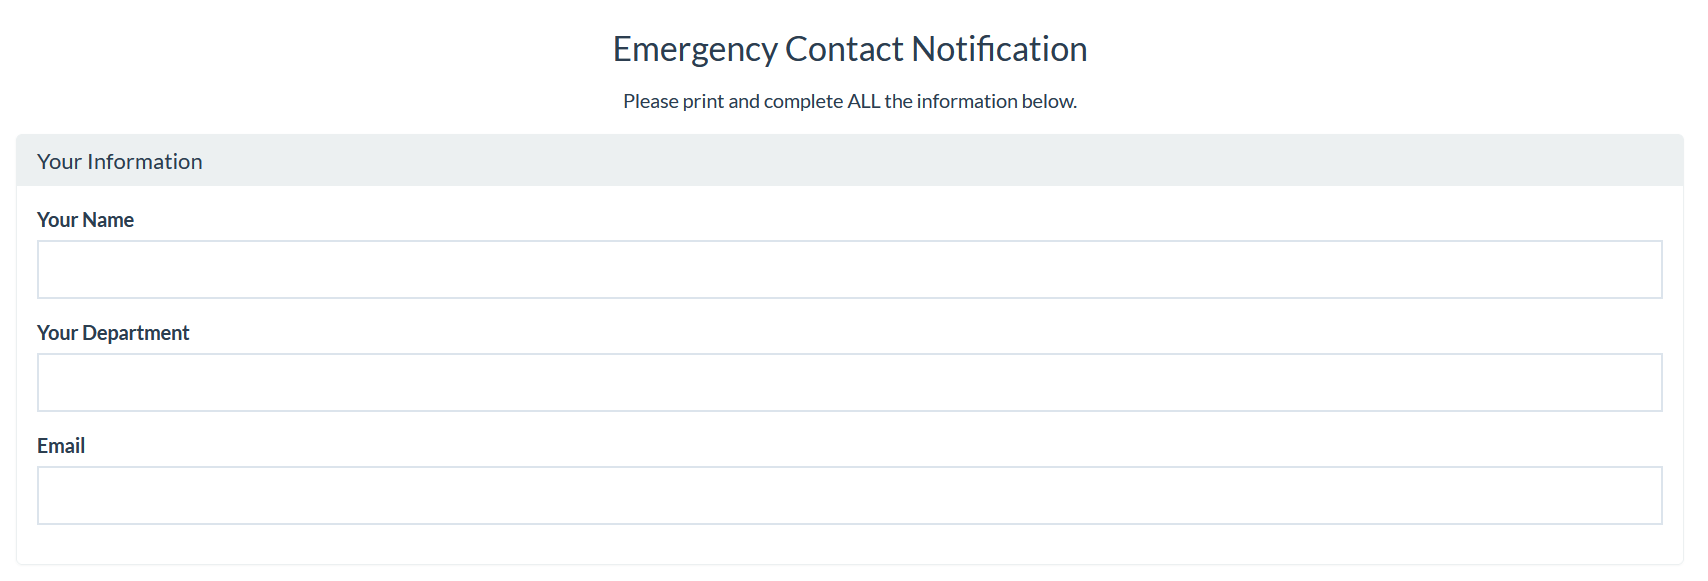Select the Email input field

(x=849, y=495)
